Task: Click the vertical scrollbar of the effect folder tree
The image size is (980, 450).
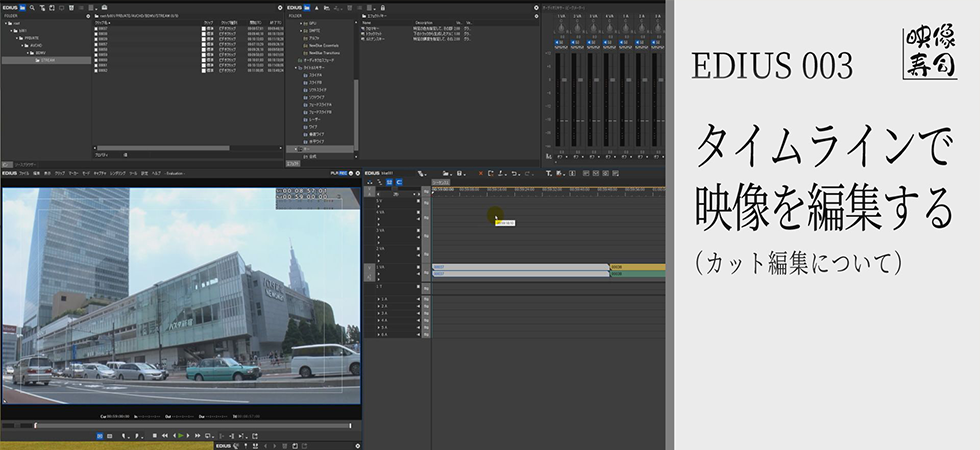Action: [x=356, y=116]
